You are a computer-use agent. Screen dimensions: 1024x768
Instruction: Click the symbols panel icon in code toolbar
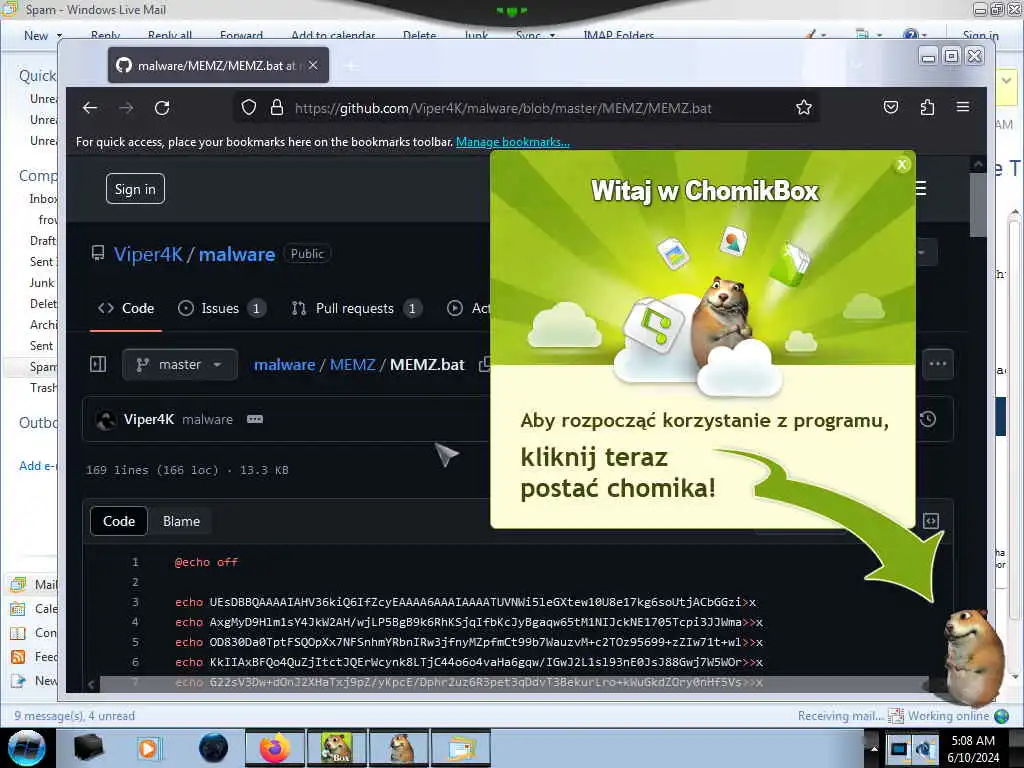pyautogui.click(x=931, y=520)
